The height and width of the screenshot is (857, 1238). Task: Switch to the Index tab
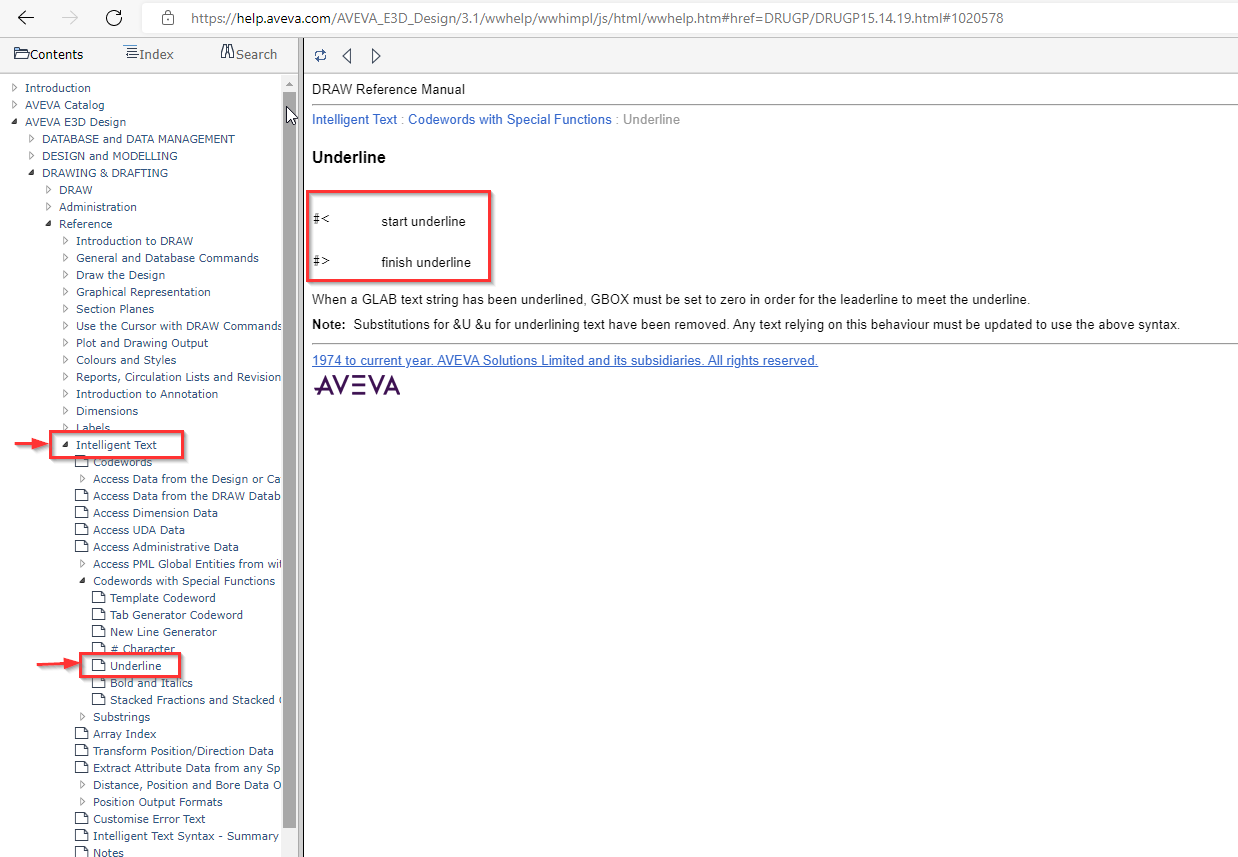[x=148, y=54]
